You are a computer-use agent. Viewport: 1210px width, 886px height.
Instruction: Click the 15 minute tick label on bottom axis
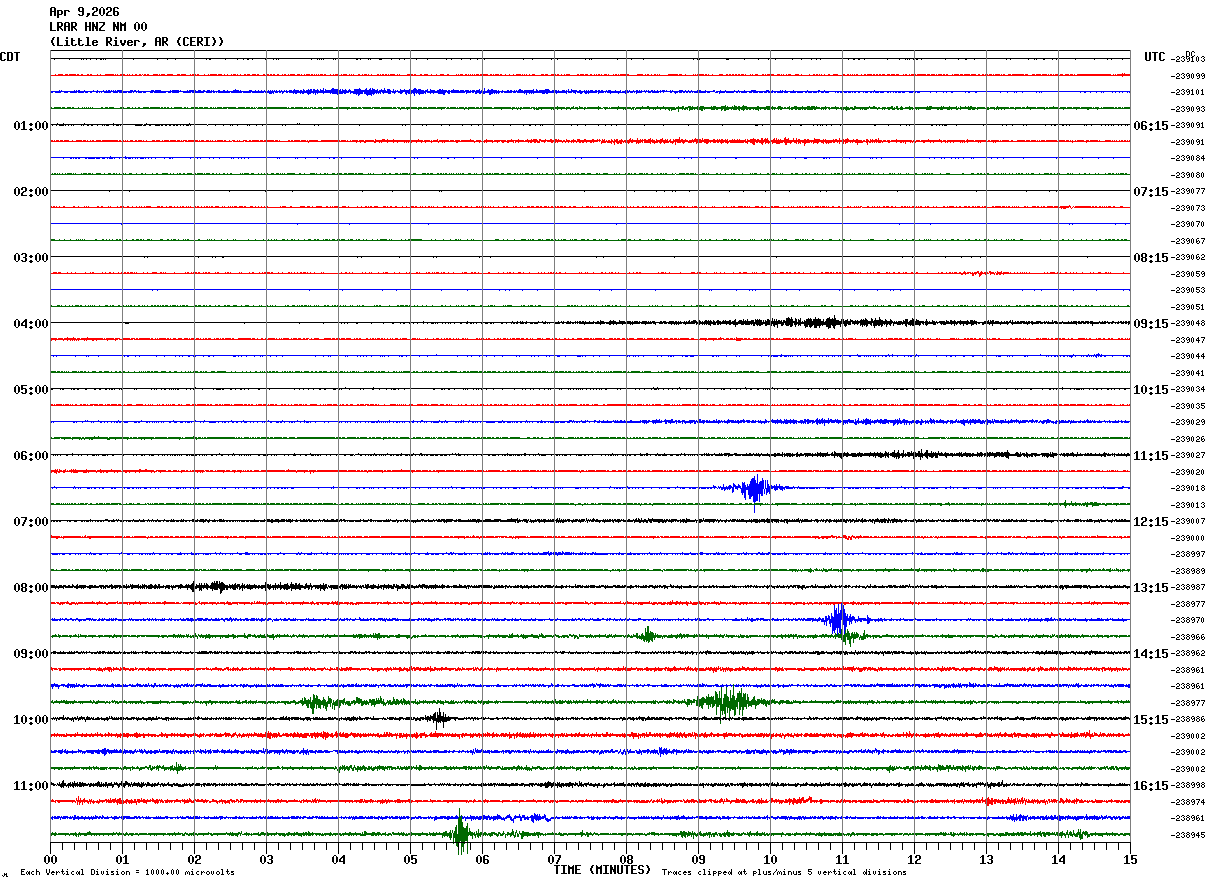(1130, 859)
